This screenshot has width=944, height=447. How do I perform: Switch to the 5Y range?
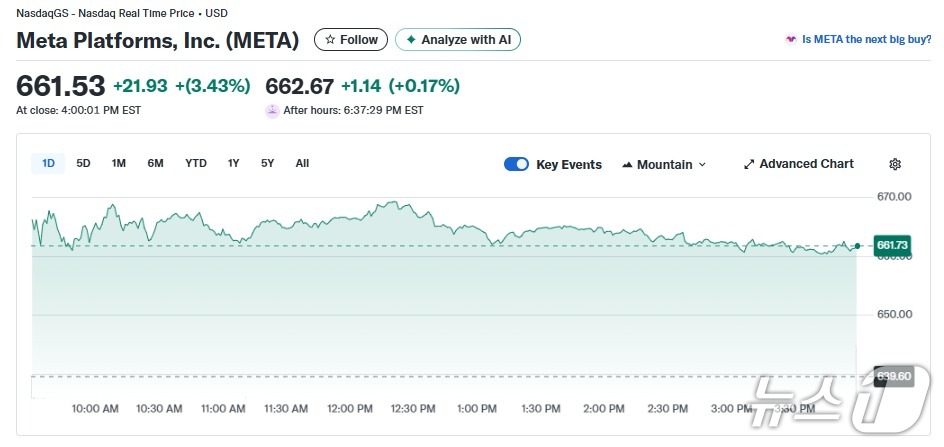(267, 163)
